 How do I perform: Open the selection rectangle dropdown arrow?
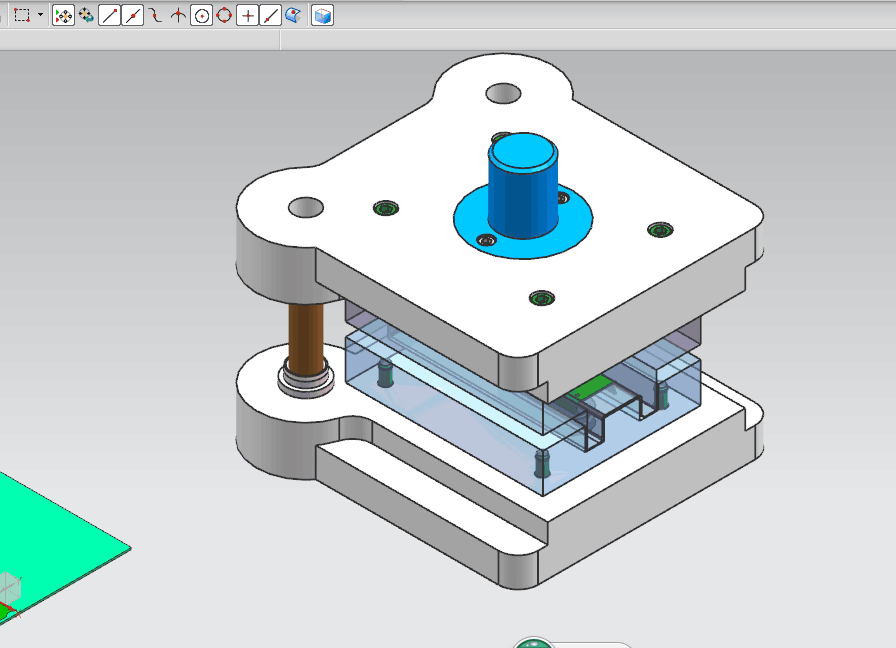(x=40, y=15)
